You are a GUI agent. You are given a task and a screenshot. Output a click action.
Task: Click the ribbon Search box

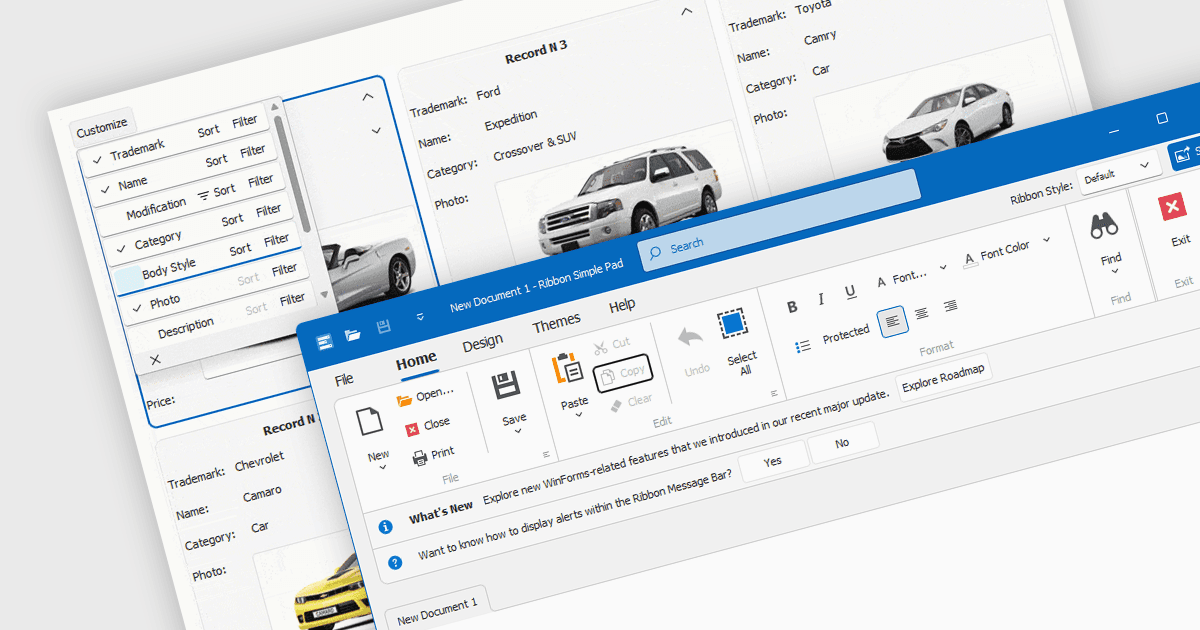pyautogui.click(x=780, y=221)
